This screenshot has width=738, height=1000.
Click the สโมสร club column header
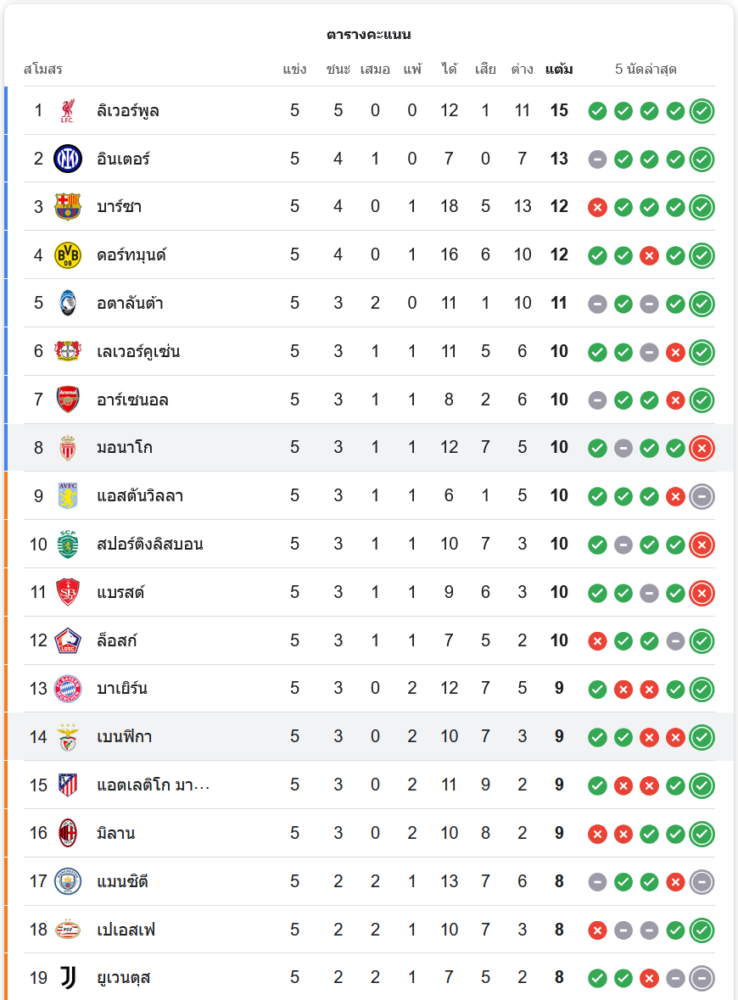43,70
